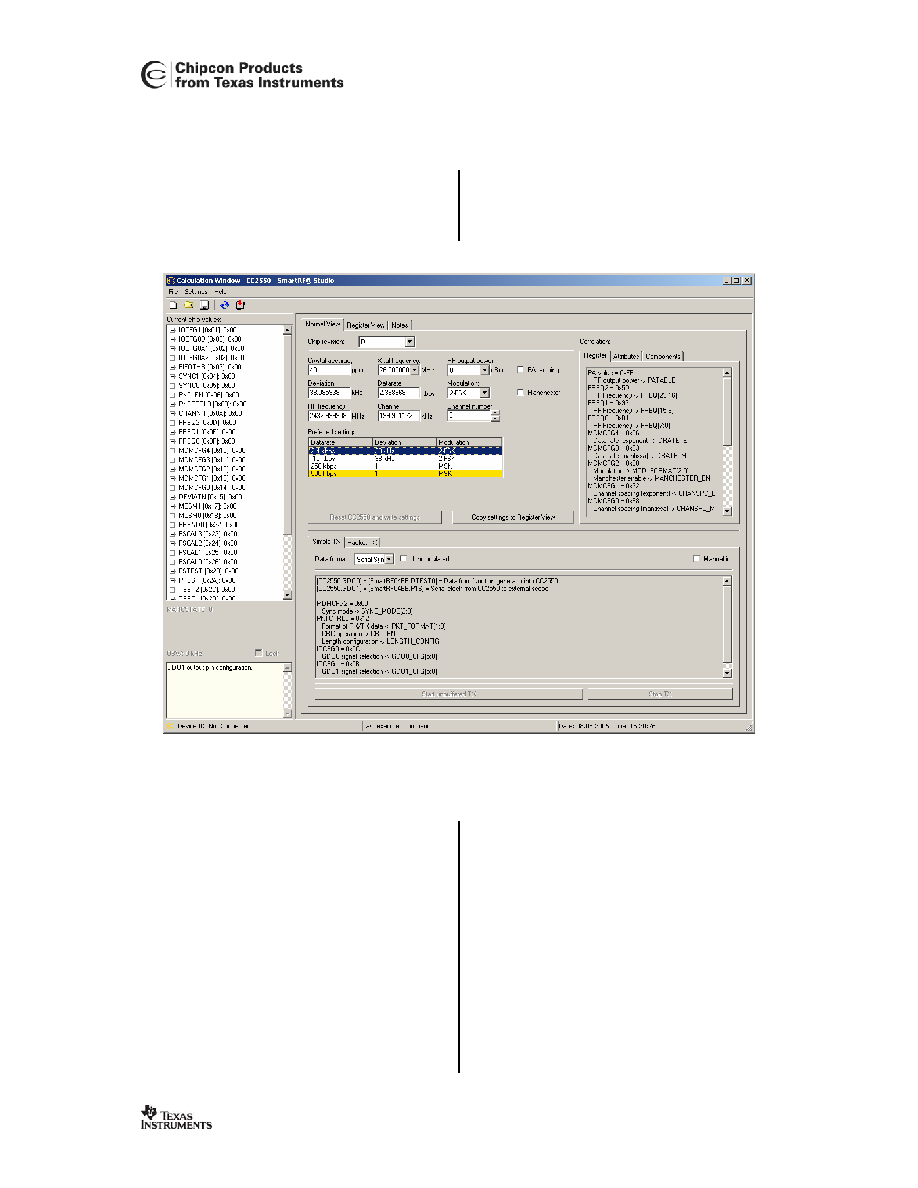Open the File menu
The width and height of the screenshot is (918, 1188).
pyautogui.click(x=173, y=292)
